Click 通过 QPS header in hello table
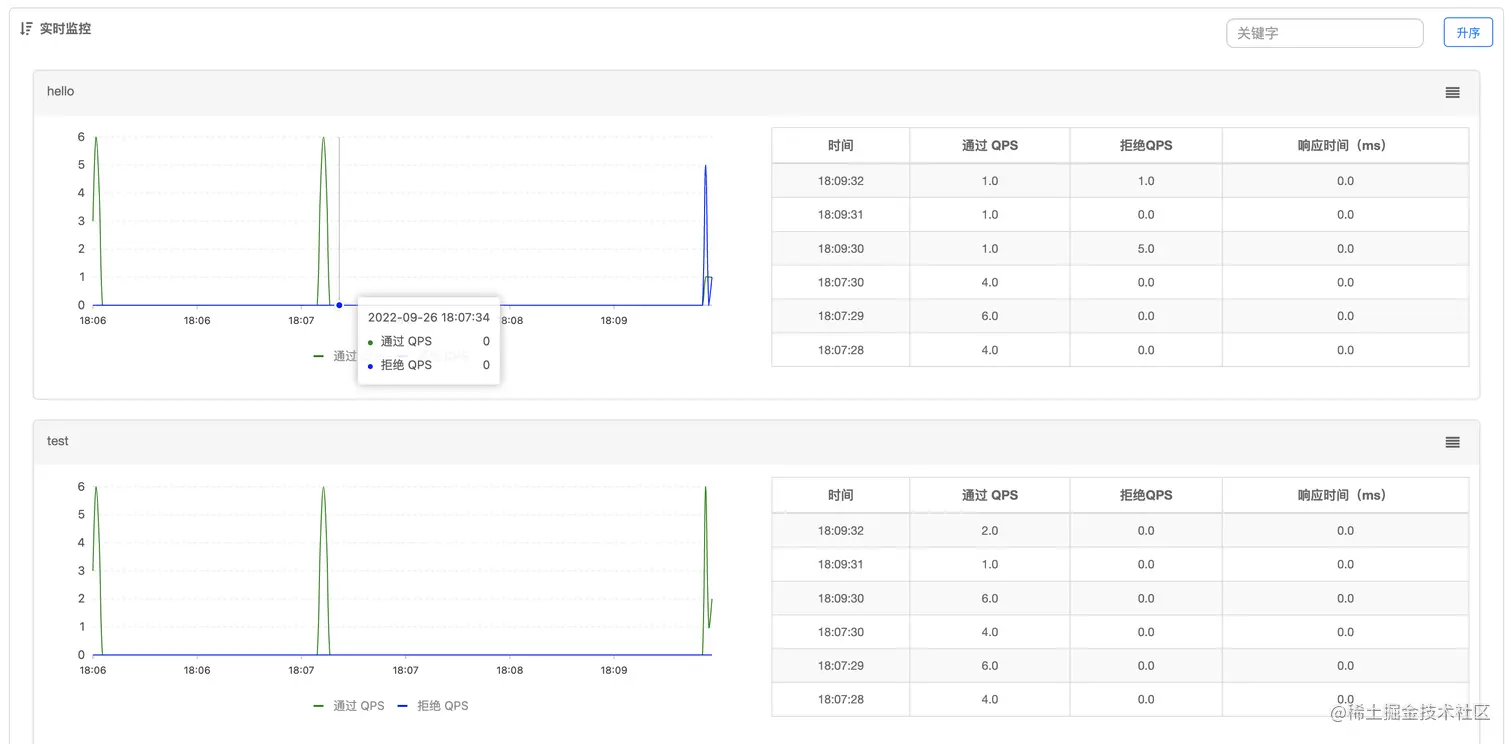1512x744 pixels. click(990, 145)
